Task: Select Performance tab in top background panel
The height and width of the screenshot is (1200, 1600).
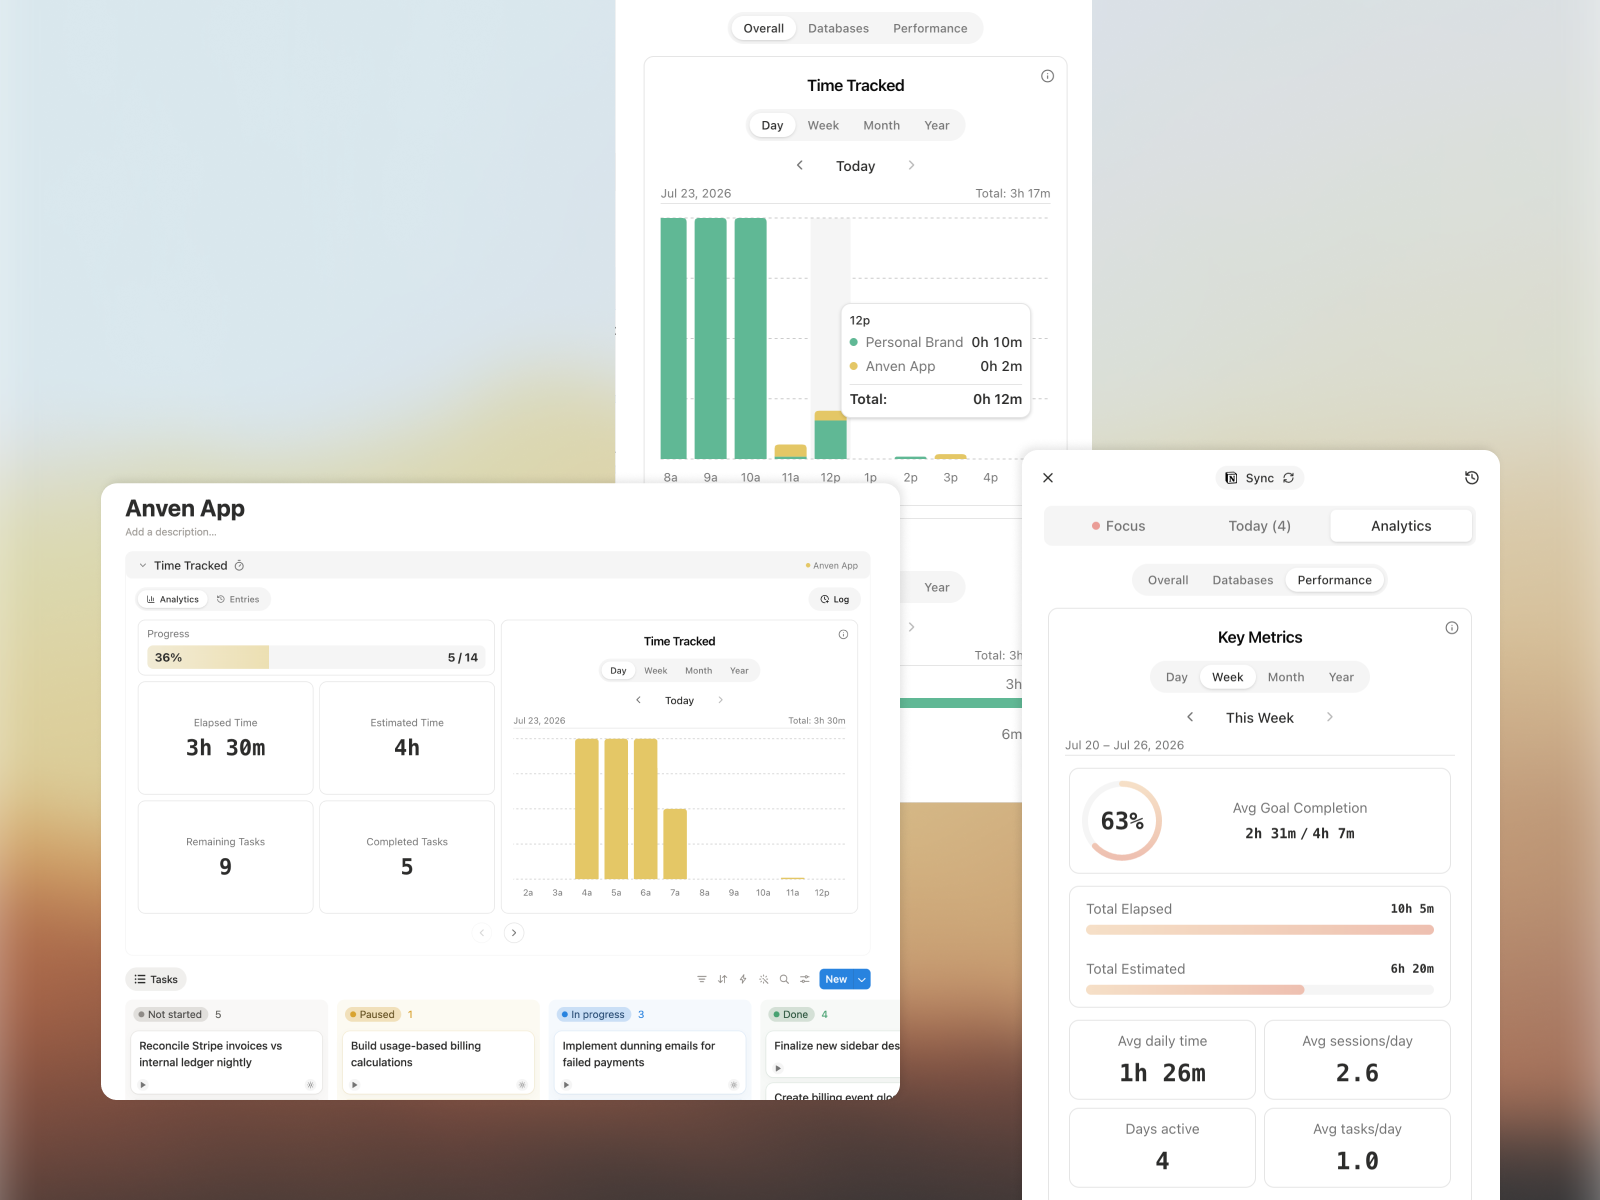Action: click(x=930, y=28)
